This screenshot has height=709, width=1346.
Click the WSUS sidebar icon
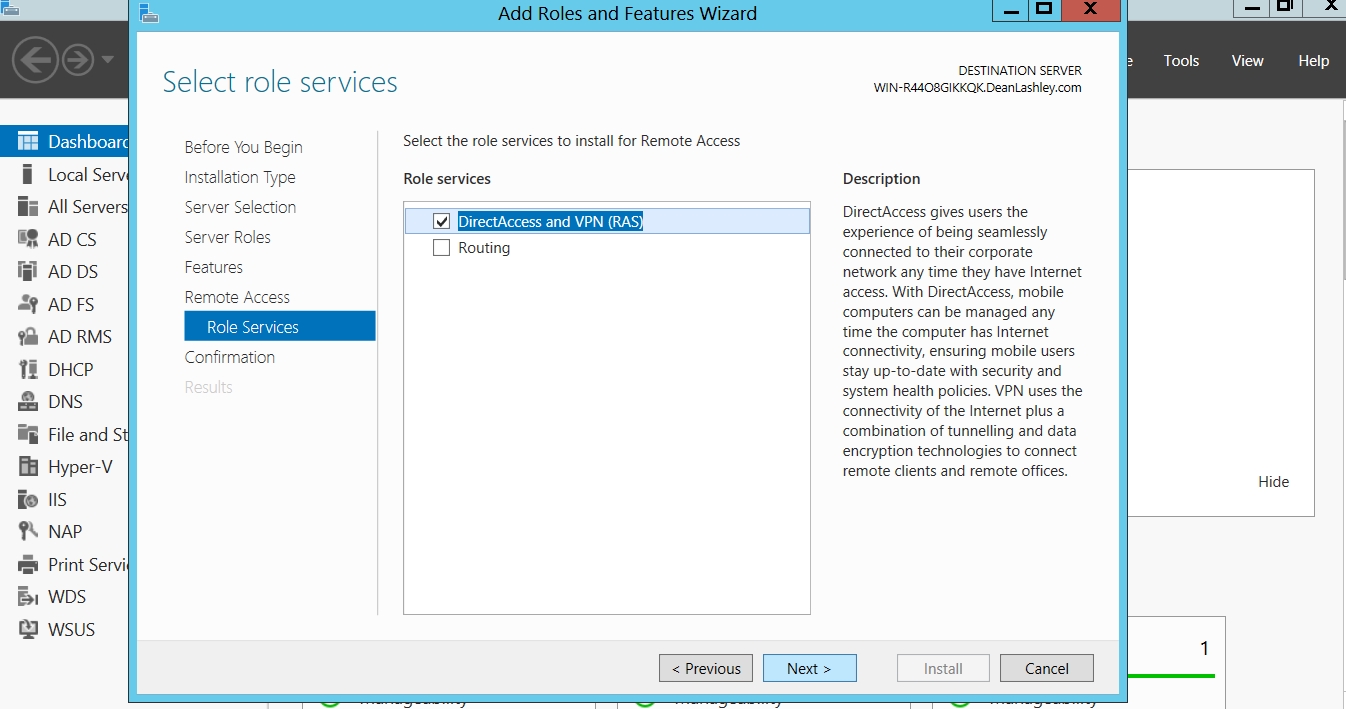tap(28, 629)
